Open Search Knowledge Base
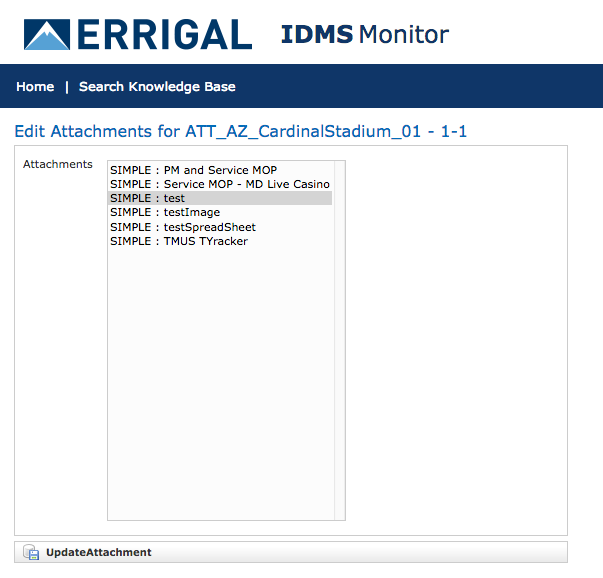 pos(157,87)
